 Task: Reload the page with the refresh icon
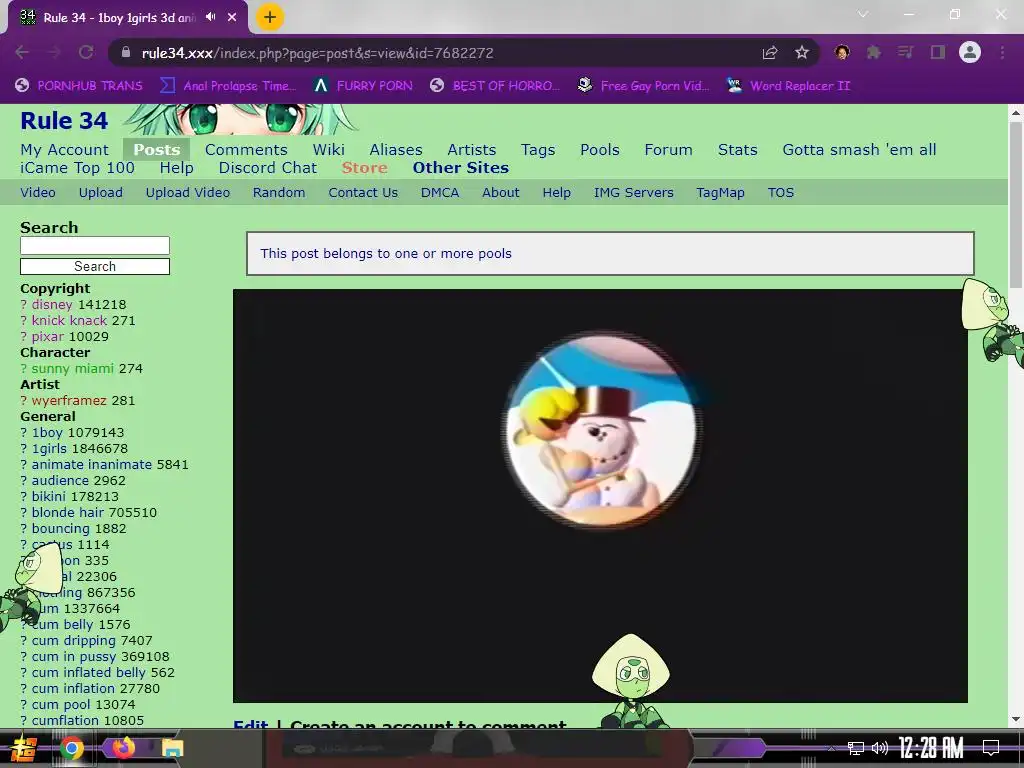click(x=86, y=52)
